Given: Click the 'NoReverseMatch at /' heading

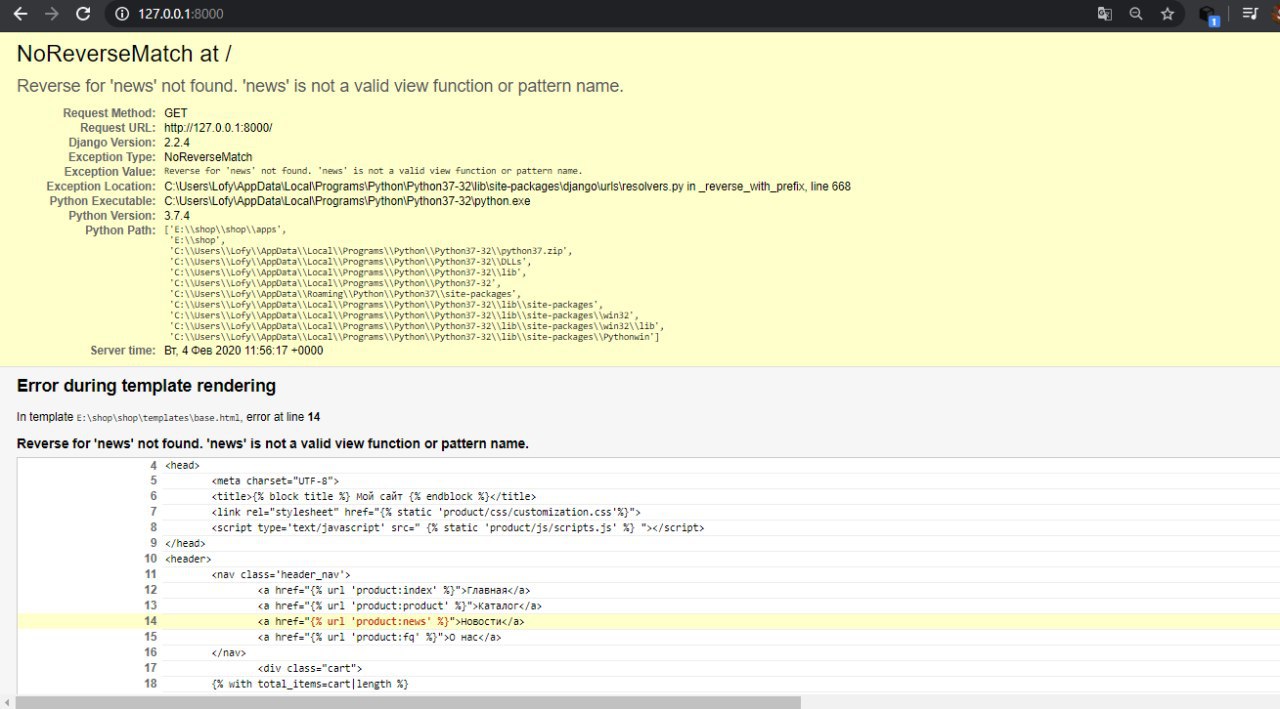Looking at the screenshot, I should click(124, 54).
